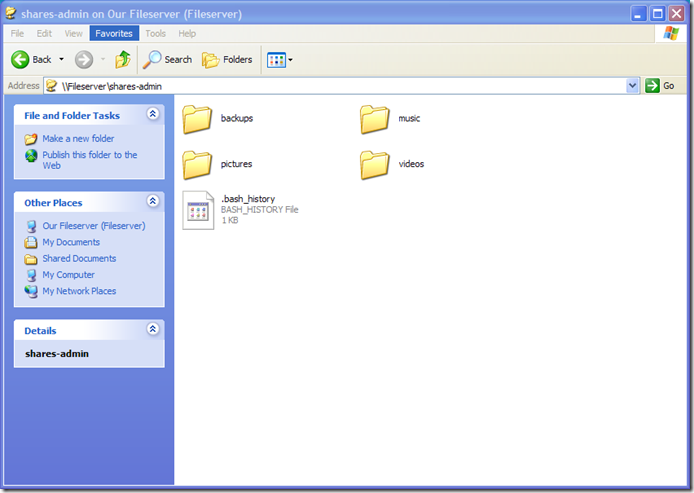
Task: Maximize the shares-admin window
Action: coord(657,14)
